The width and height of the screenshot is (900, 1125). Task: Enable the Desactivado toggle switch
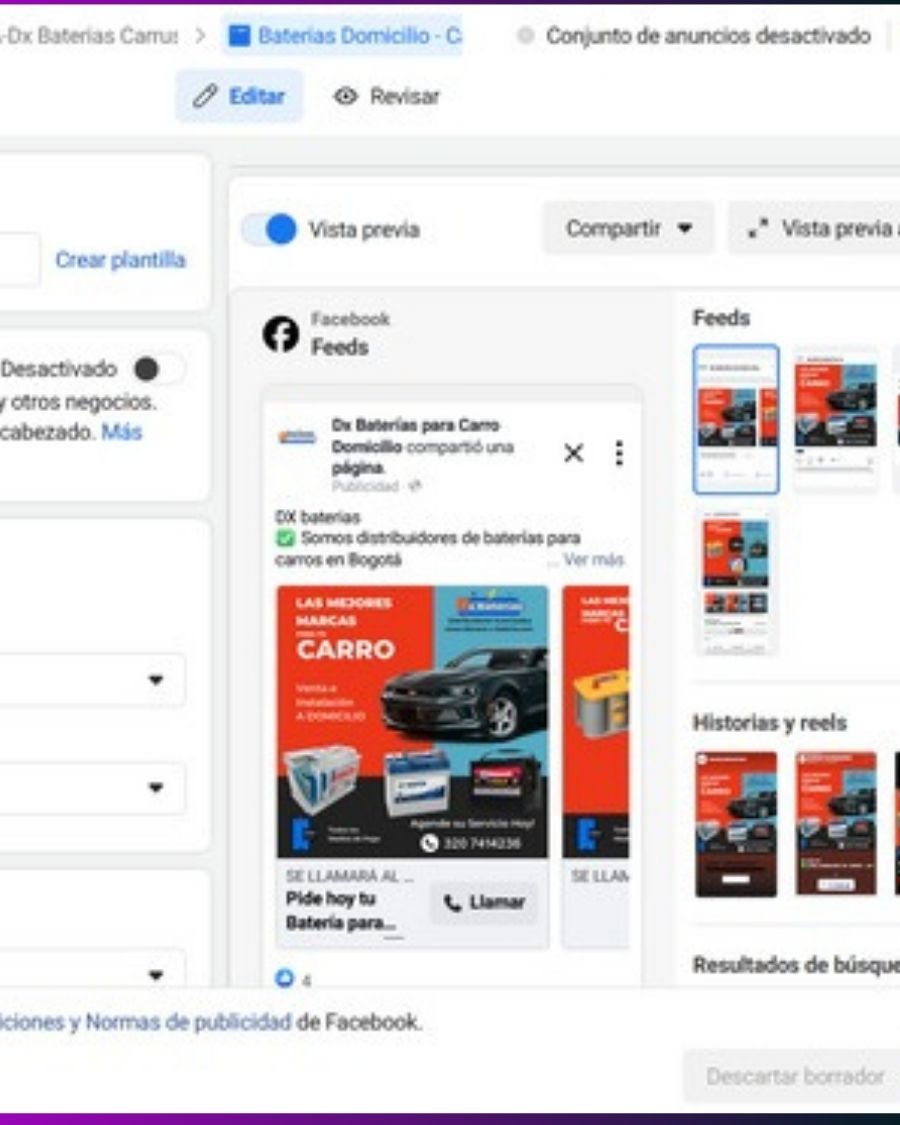click(159, 369)
